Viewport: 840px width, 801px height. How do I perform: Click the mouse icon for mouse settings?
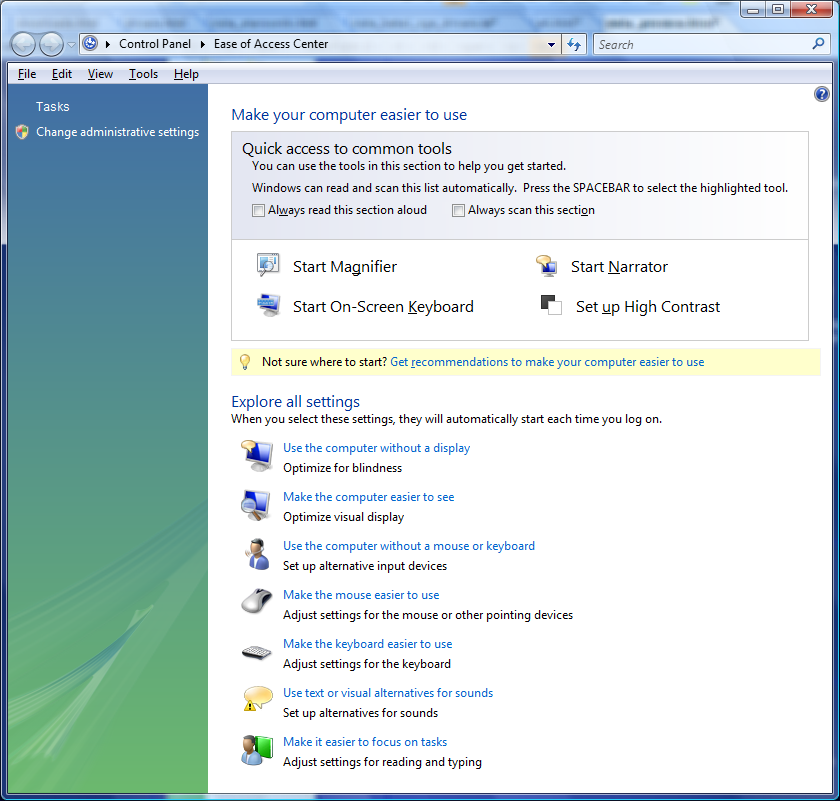(257, 601)
